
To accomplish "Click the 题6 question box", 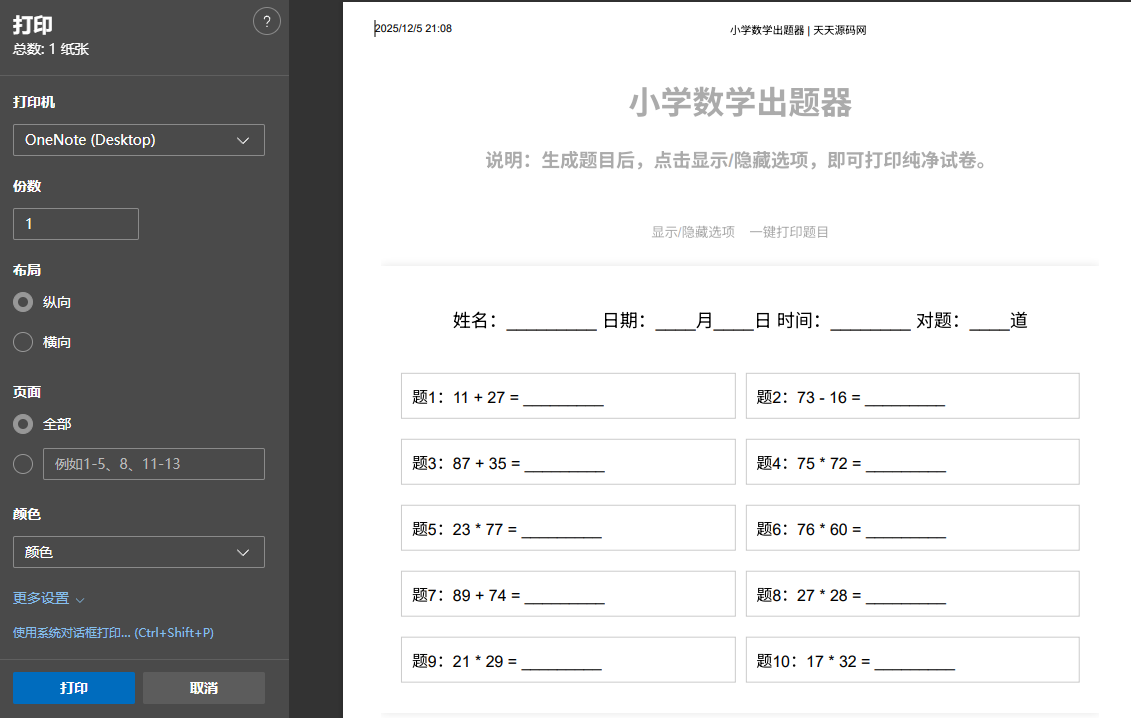I will (x=911, y=527).
